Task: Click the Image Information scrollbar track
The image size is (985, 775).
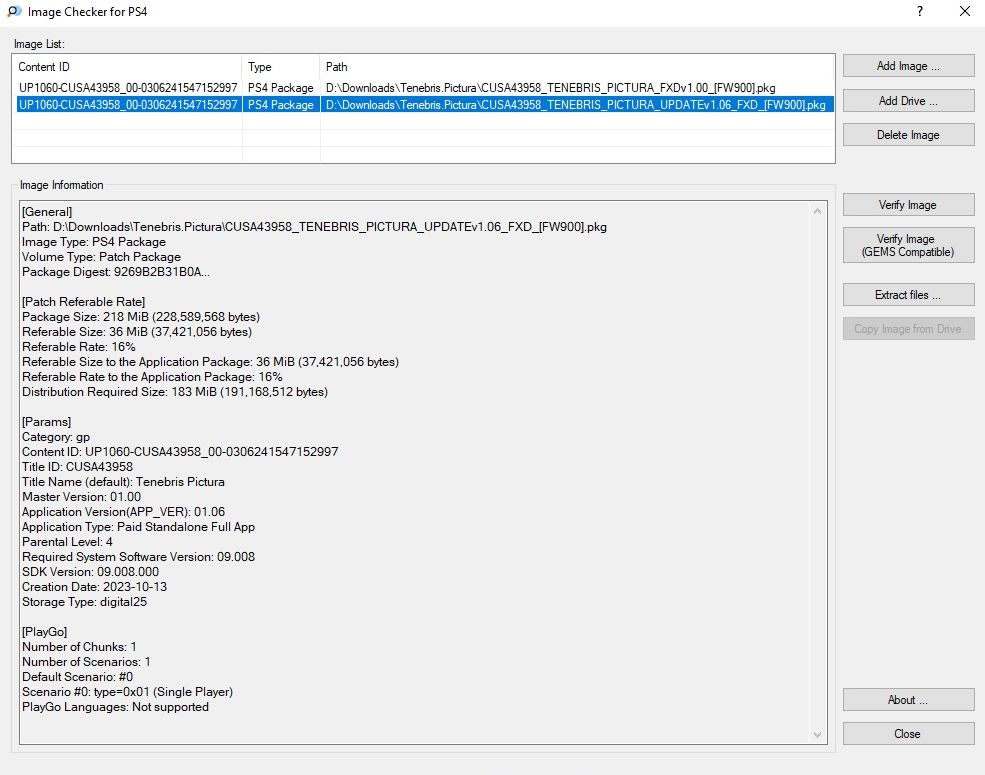Action: 819,470
